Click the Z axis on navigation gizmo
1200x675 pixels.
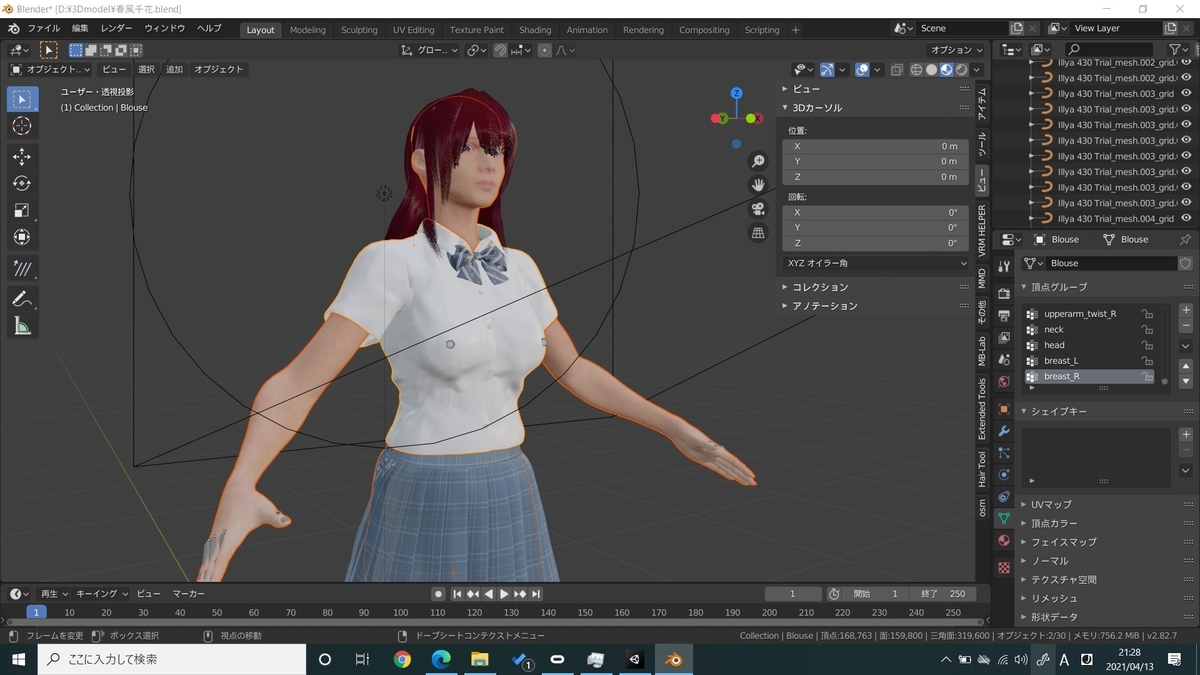pyautogui.click(x=736, y=93)
